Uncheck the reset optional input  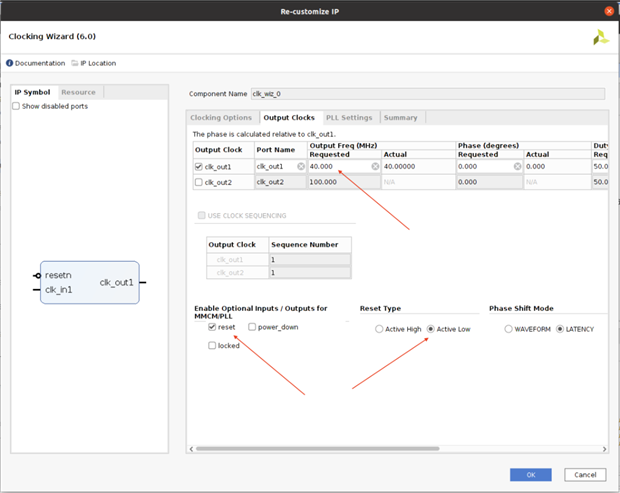[x=212, y=327]
